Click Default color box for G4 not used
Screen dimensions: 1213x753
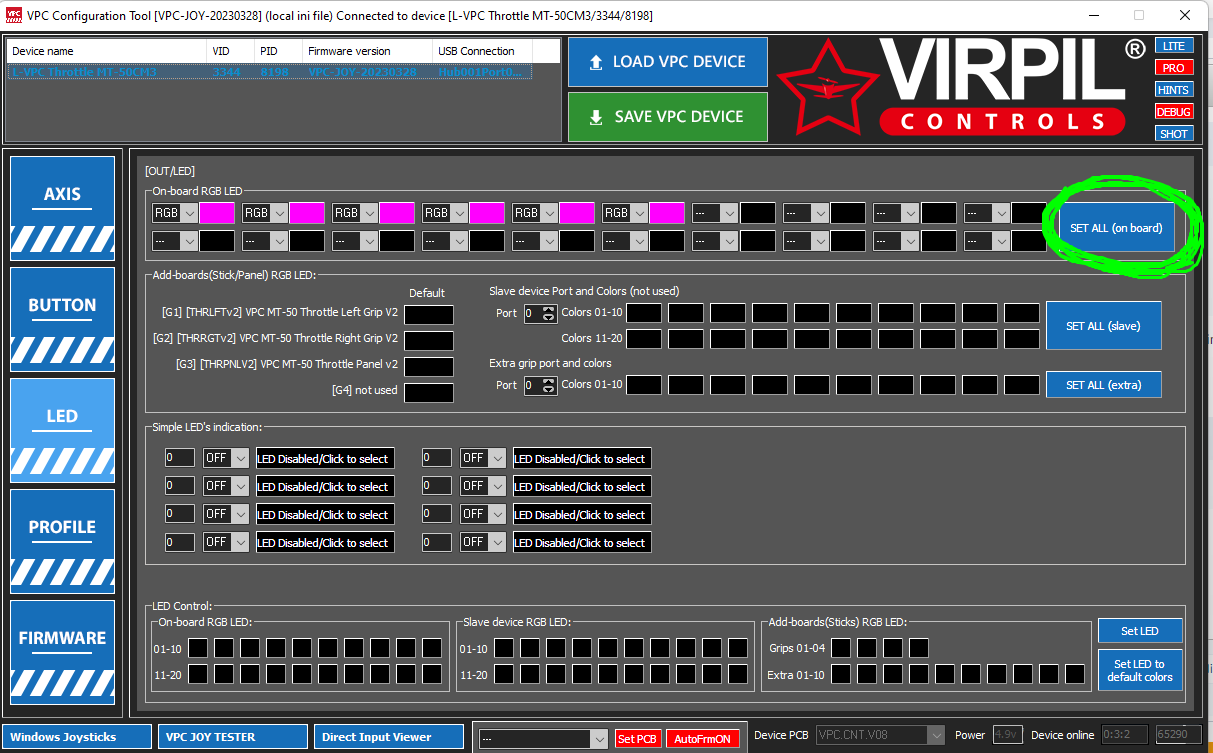pyautogui.click(x=429, y=393)
